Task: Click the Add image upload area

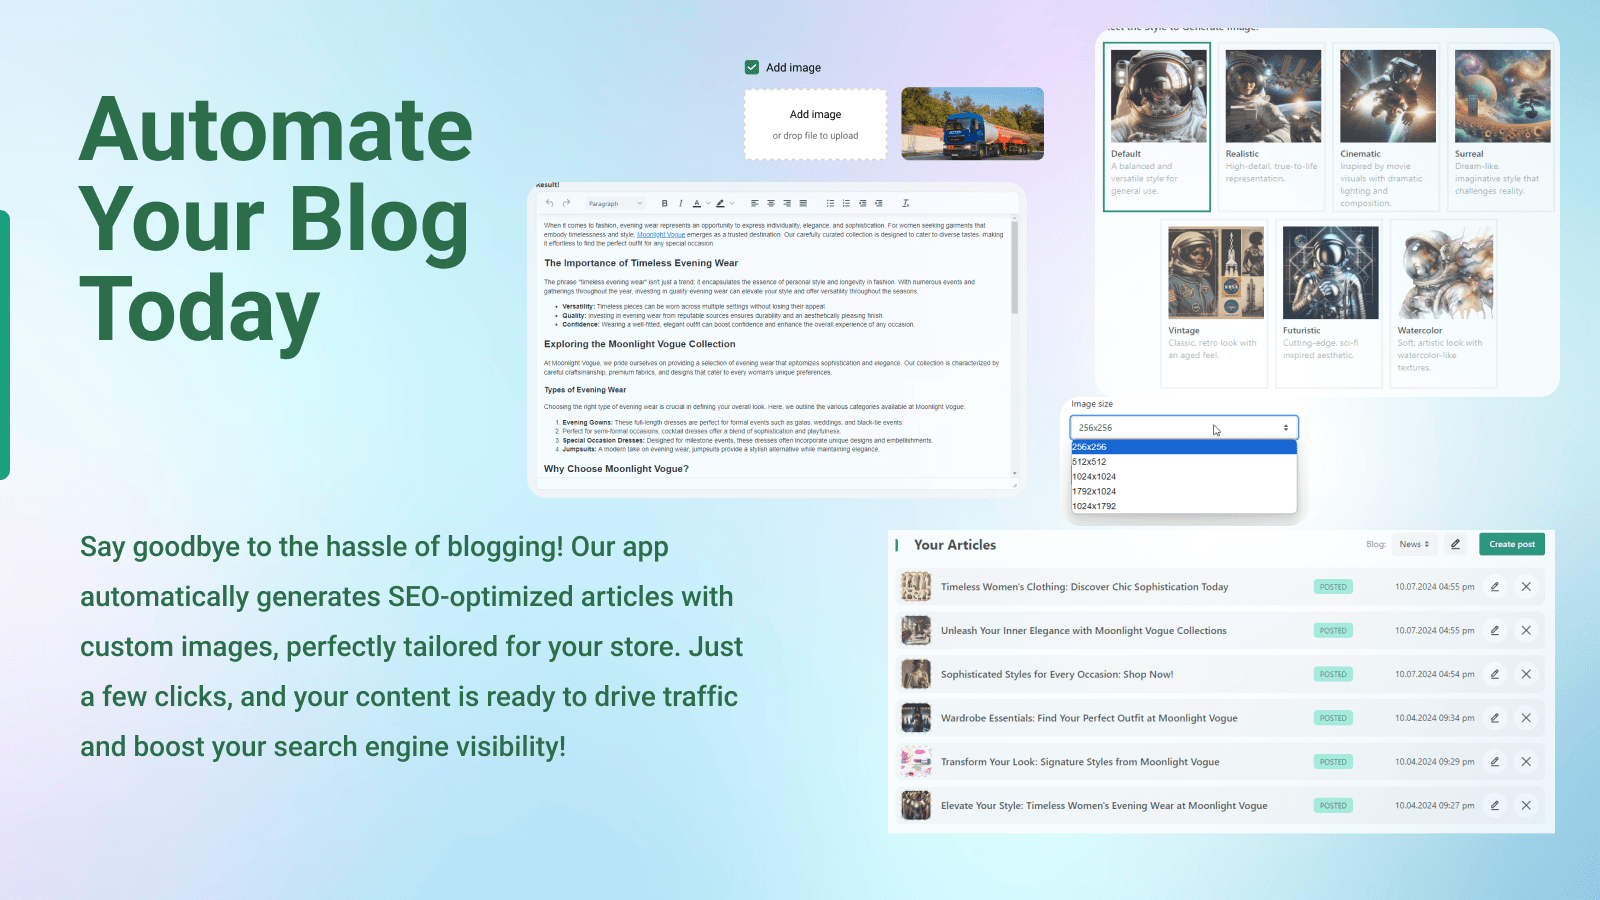Action: coord(815,123)
